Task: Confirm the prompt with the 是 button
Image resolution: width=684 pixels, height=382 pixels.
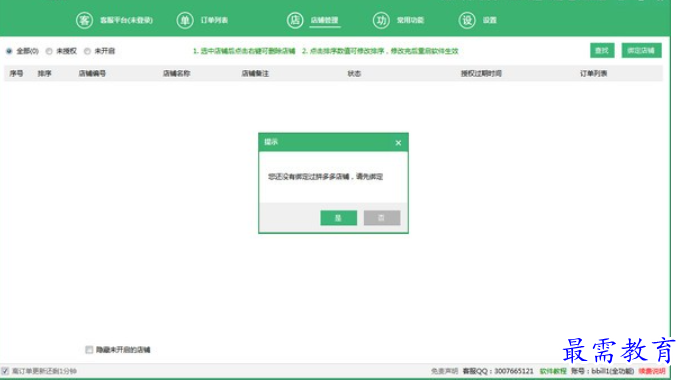Action: pos(339,218)
